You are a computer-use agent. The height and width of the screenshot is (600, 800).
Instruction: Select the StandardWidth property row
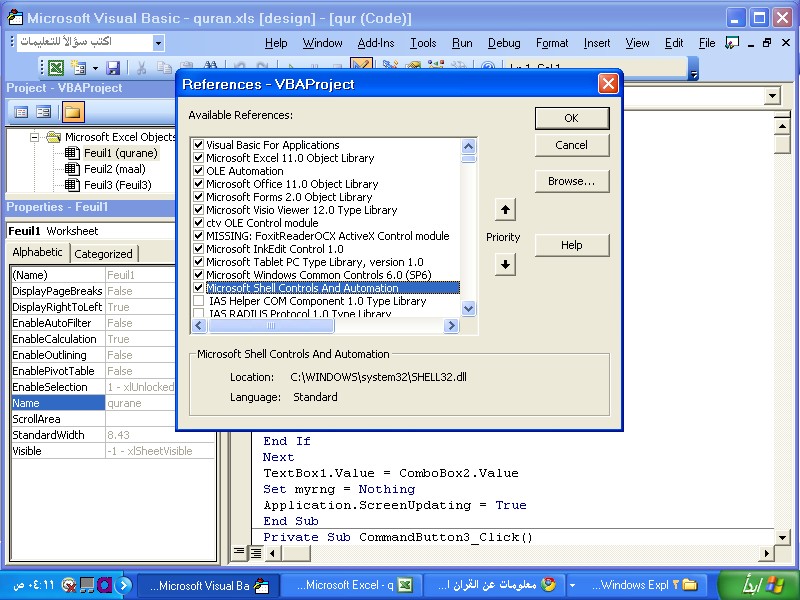112,435
